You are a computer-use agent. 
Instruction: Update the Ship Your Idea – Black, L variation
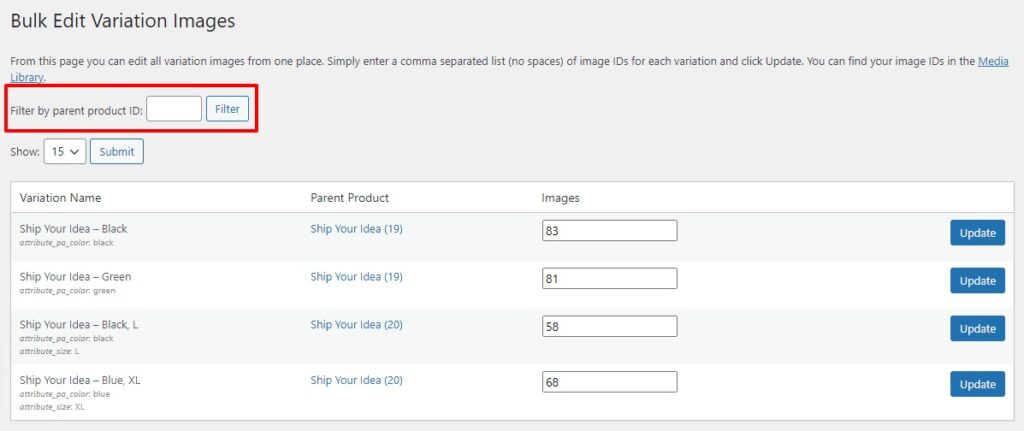tap(976, 329)
